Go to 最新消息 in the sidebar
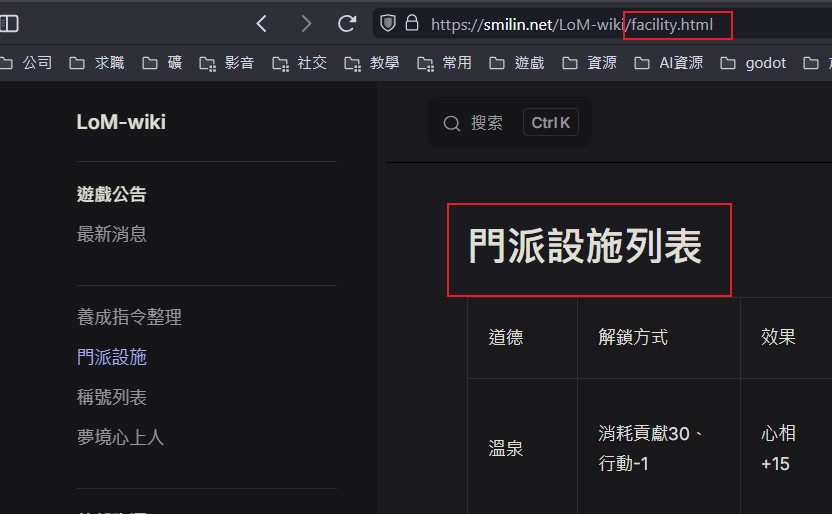 pos(112,234)
